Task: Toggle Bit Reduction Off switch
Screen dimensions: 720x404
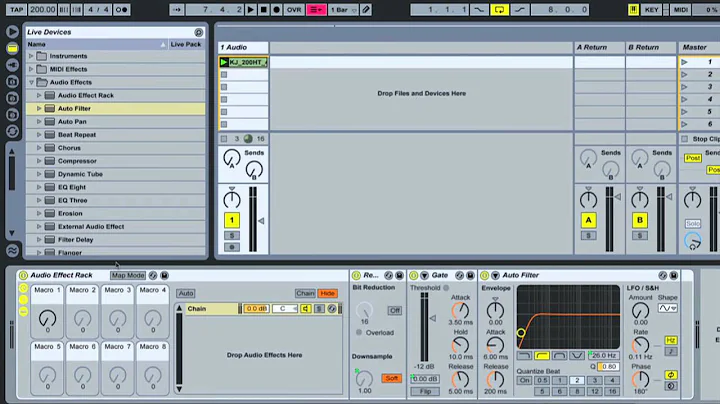Action: [395, 311]
